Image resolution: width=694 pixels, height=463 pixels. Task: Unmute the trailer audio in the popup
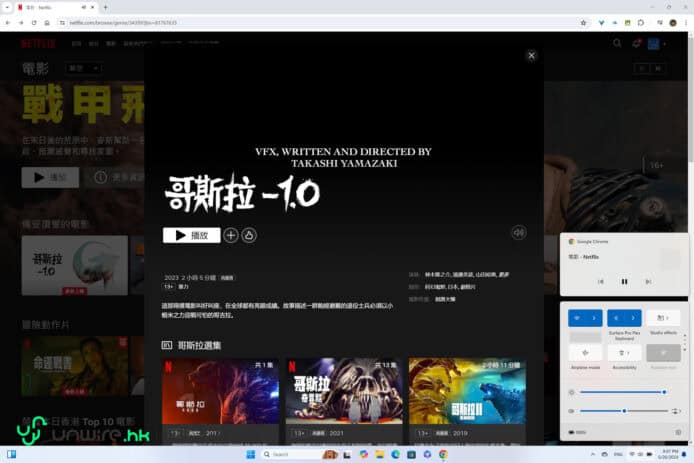pos(518,232)
